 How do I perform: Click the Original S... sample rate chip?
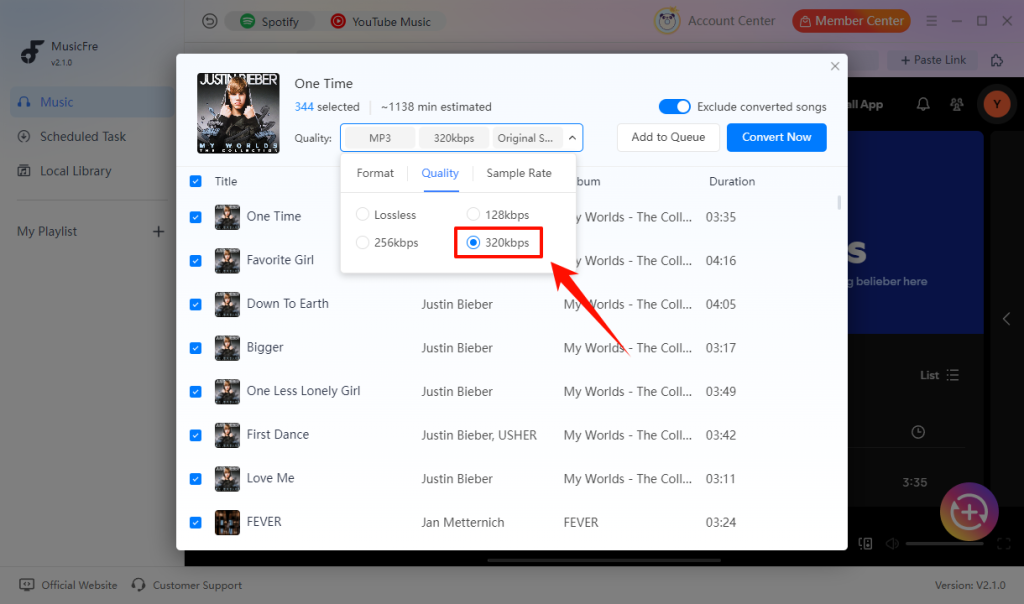526,138
